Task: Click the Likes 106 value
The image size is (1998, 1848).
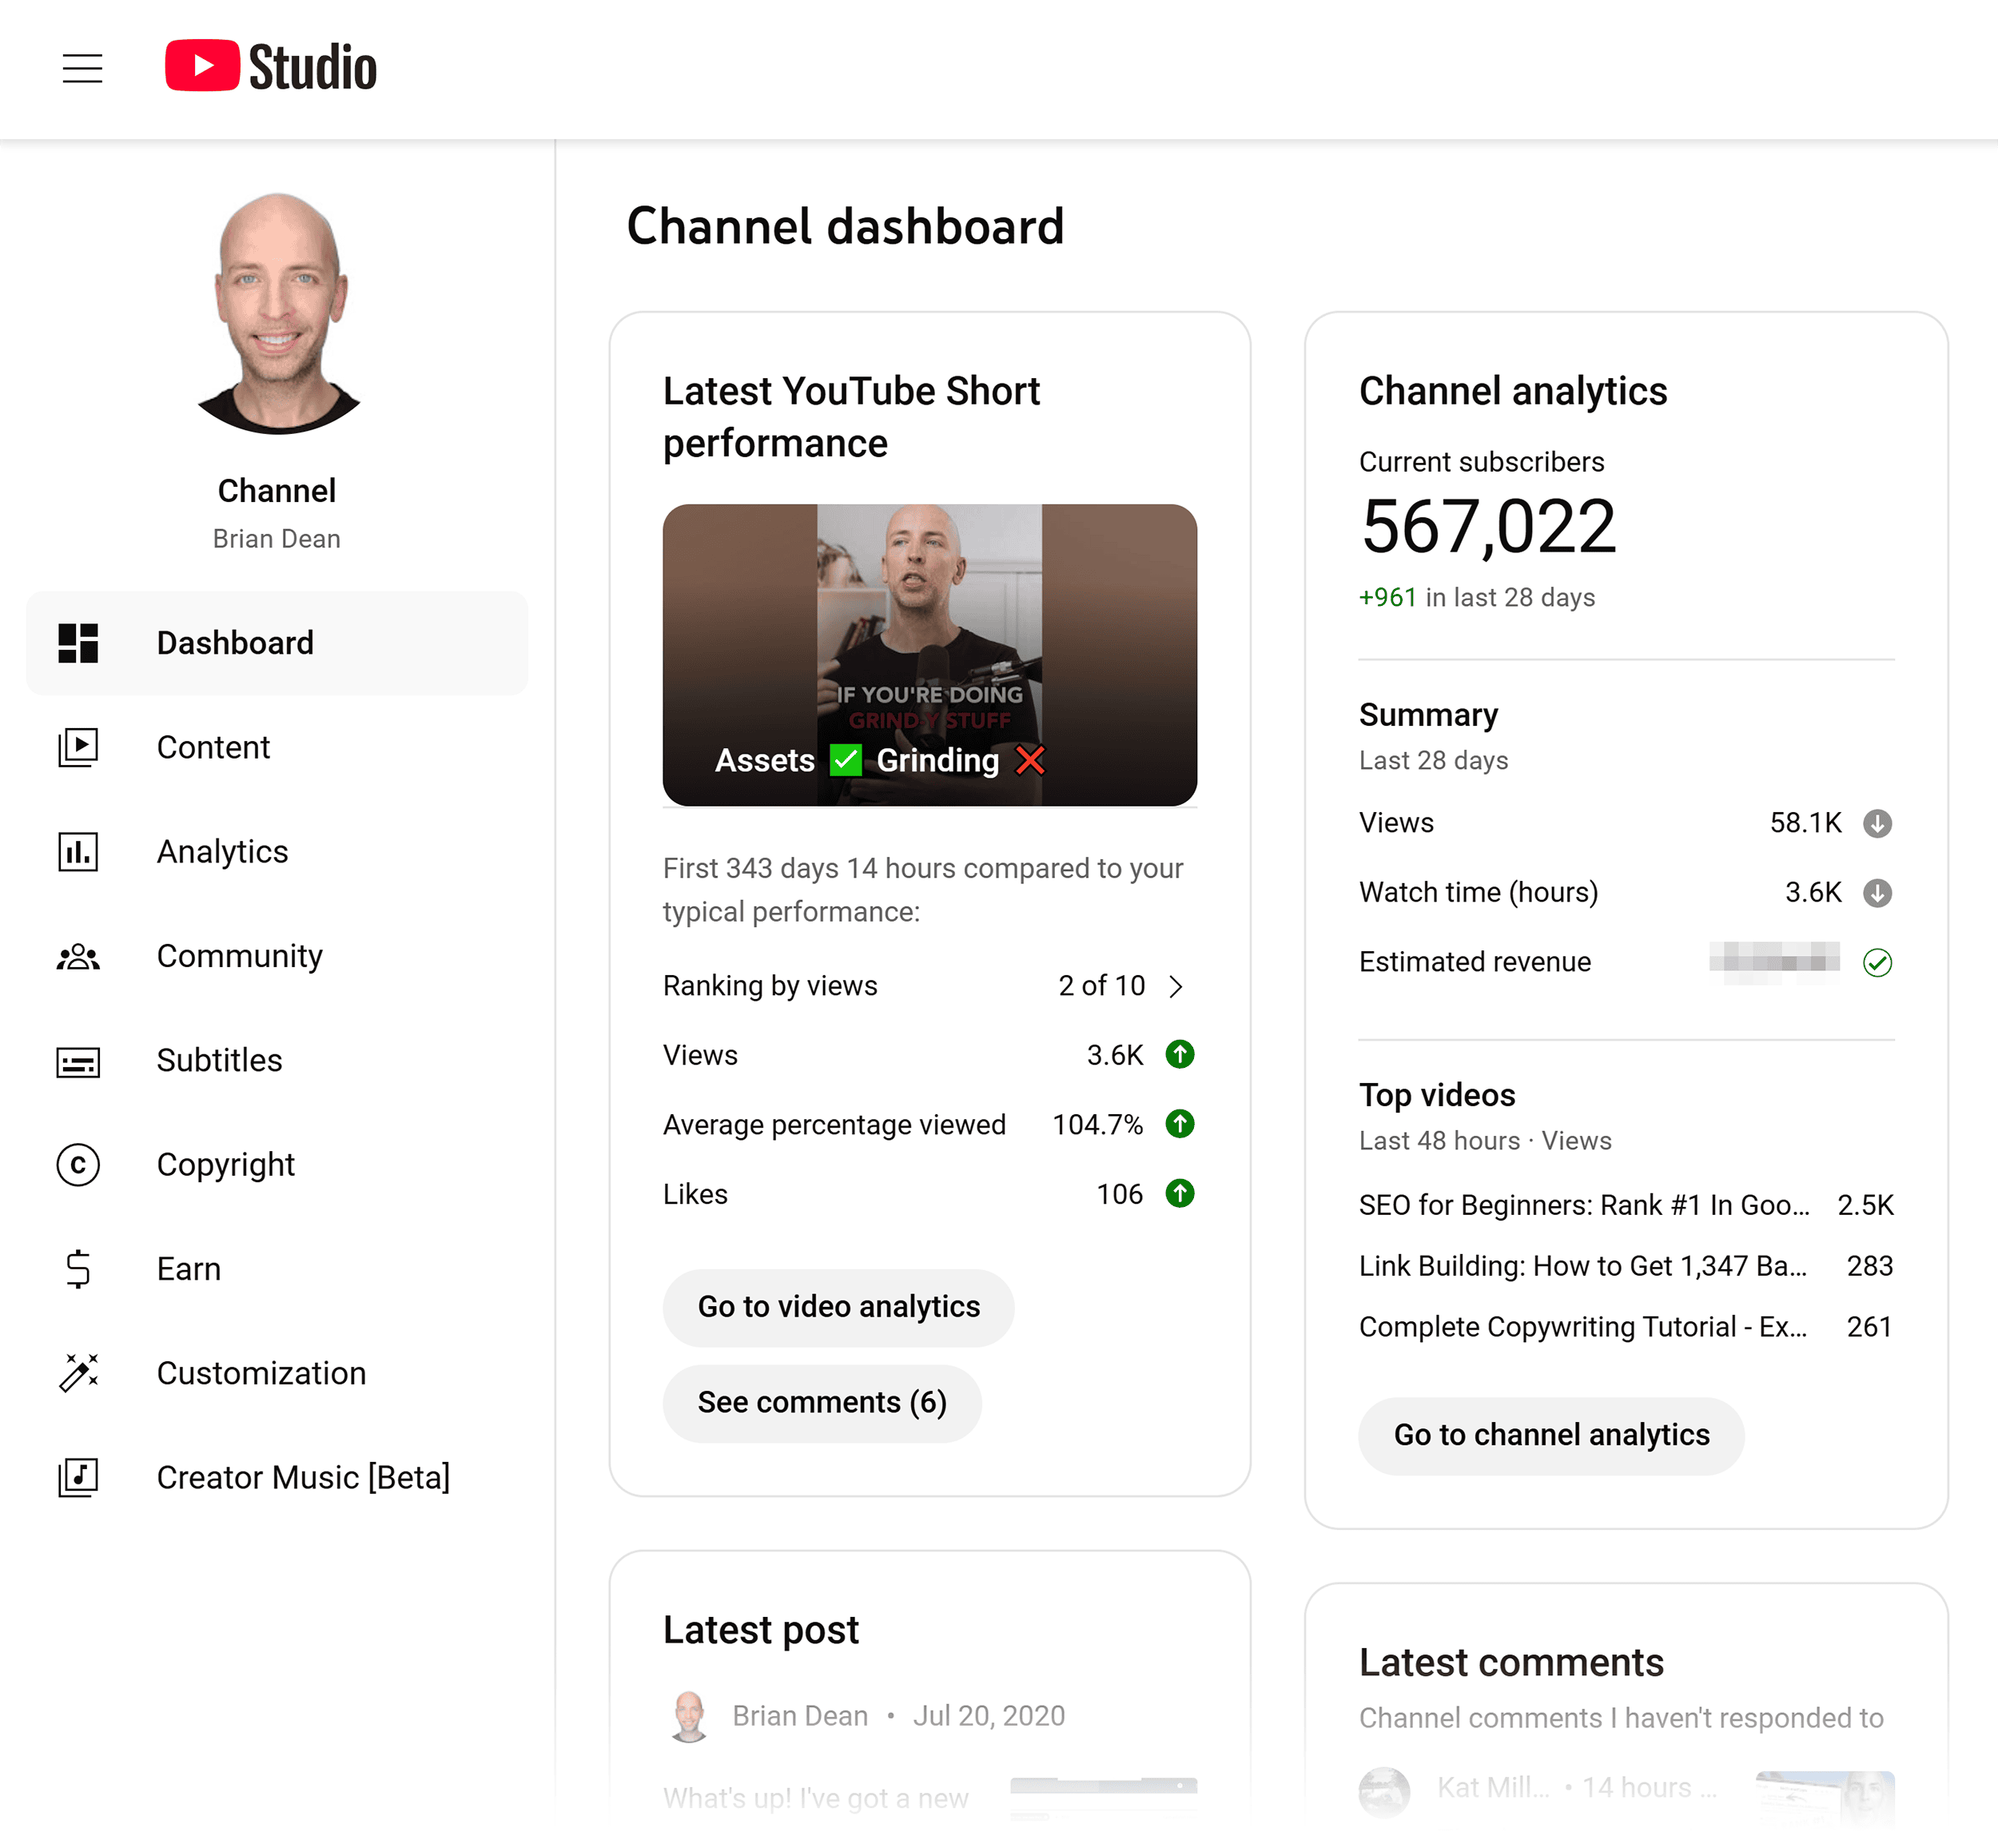Action: click(1119, 1194)
